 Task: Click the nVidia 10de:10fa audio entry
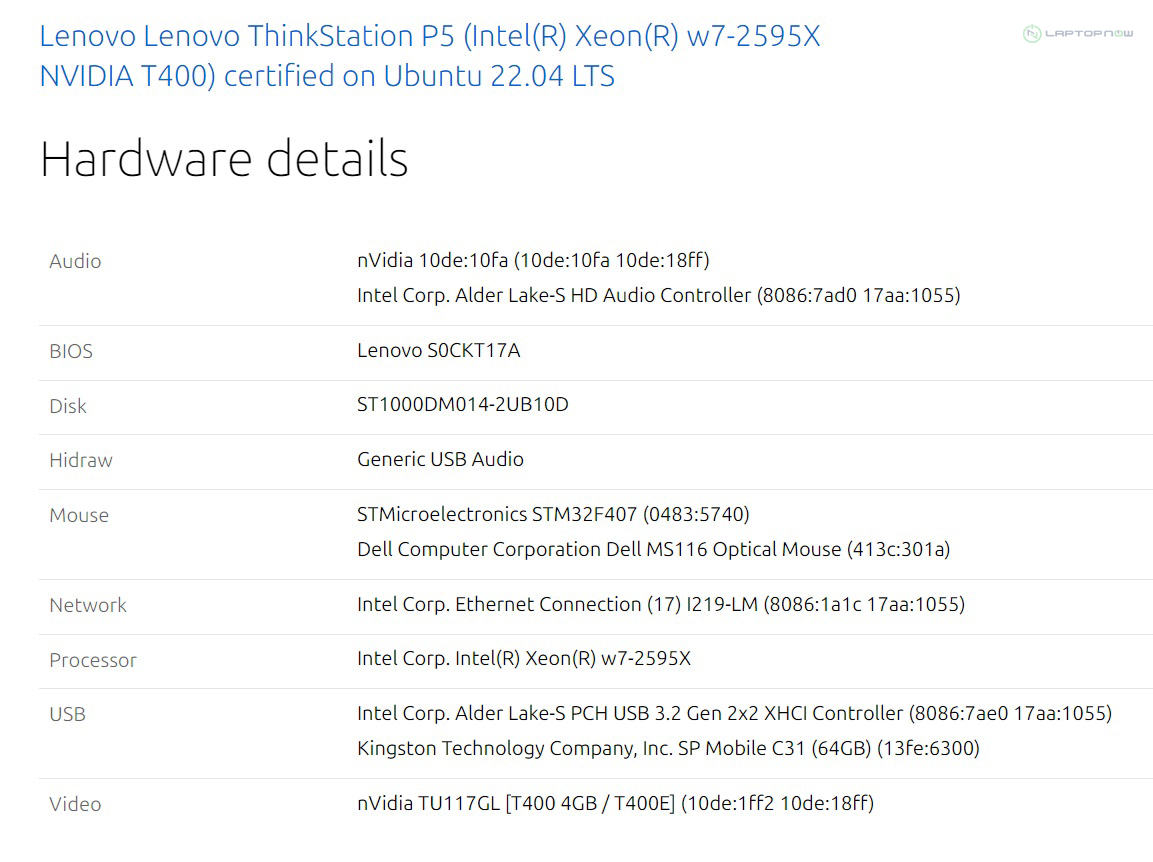coord(533,260)
